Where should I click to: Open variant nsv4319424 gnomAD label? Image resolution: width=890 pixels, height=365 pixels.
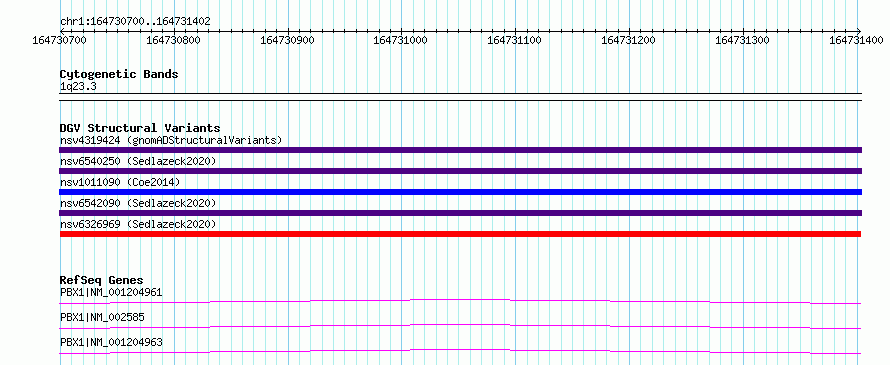(x=171, y=140)
